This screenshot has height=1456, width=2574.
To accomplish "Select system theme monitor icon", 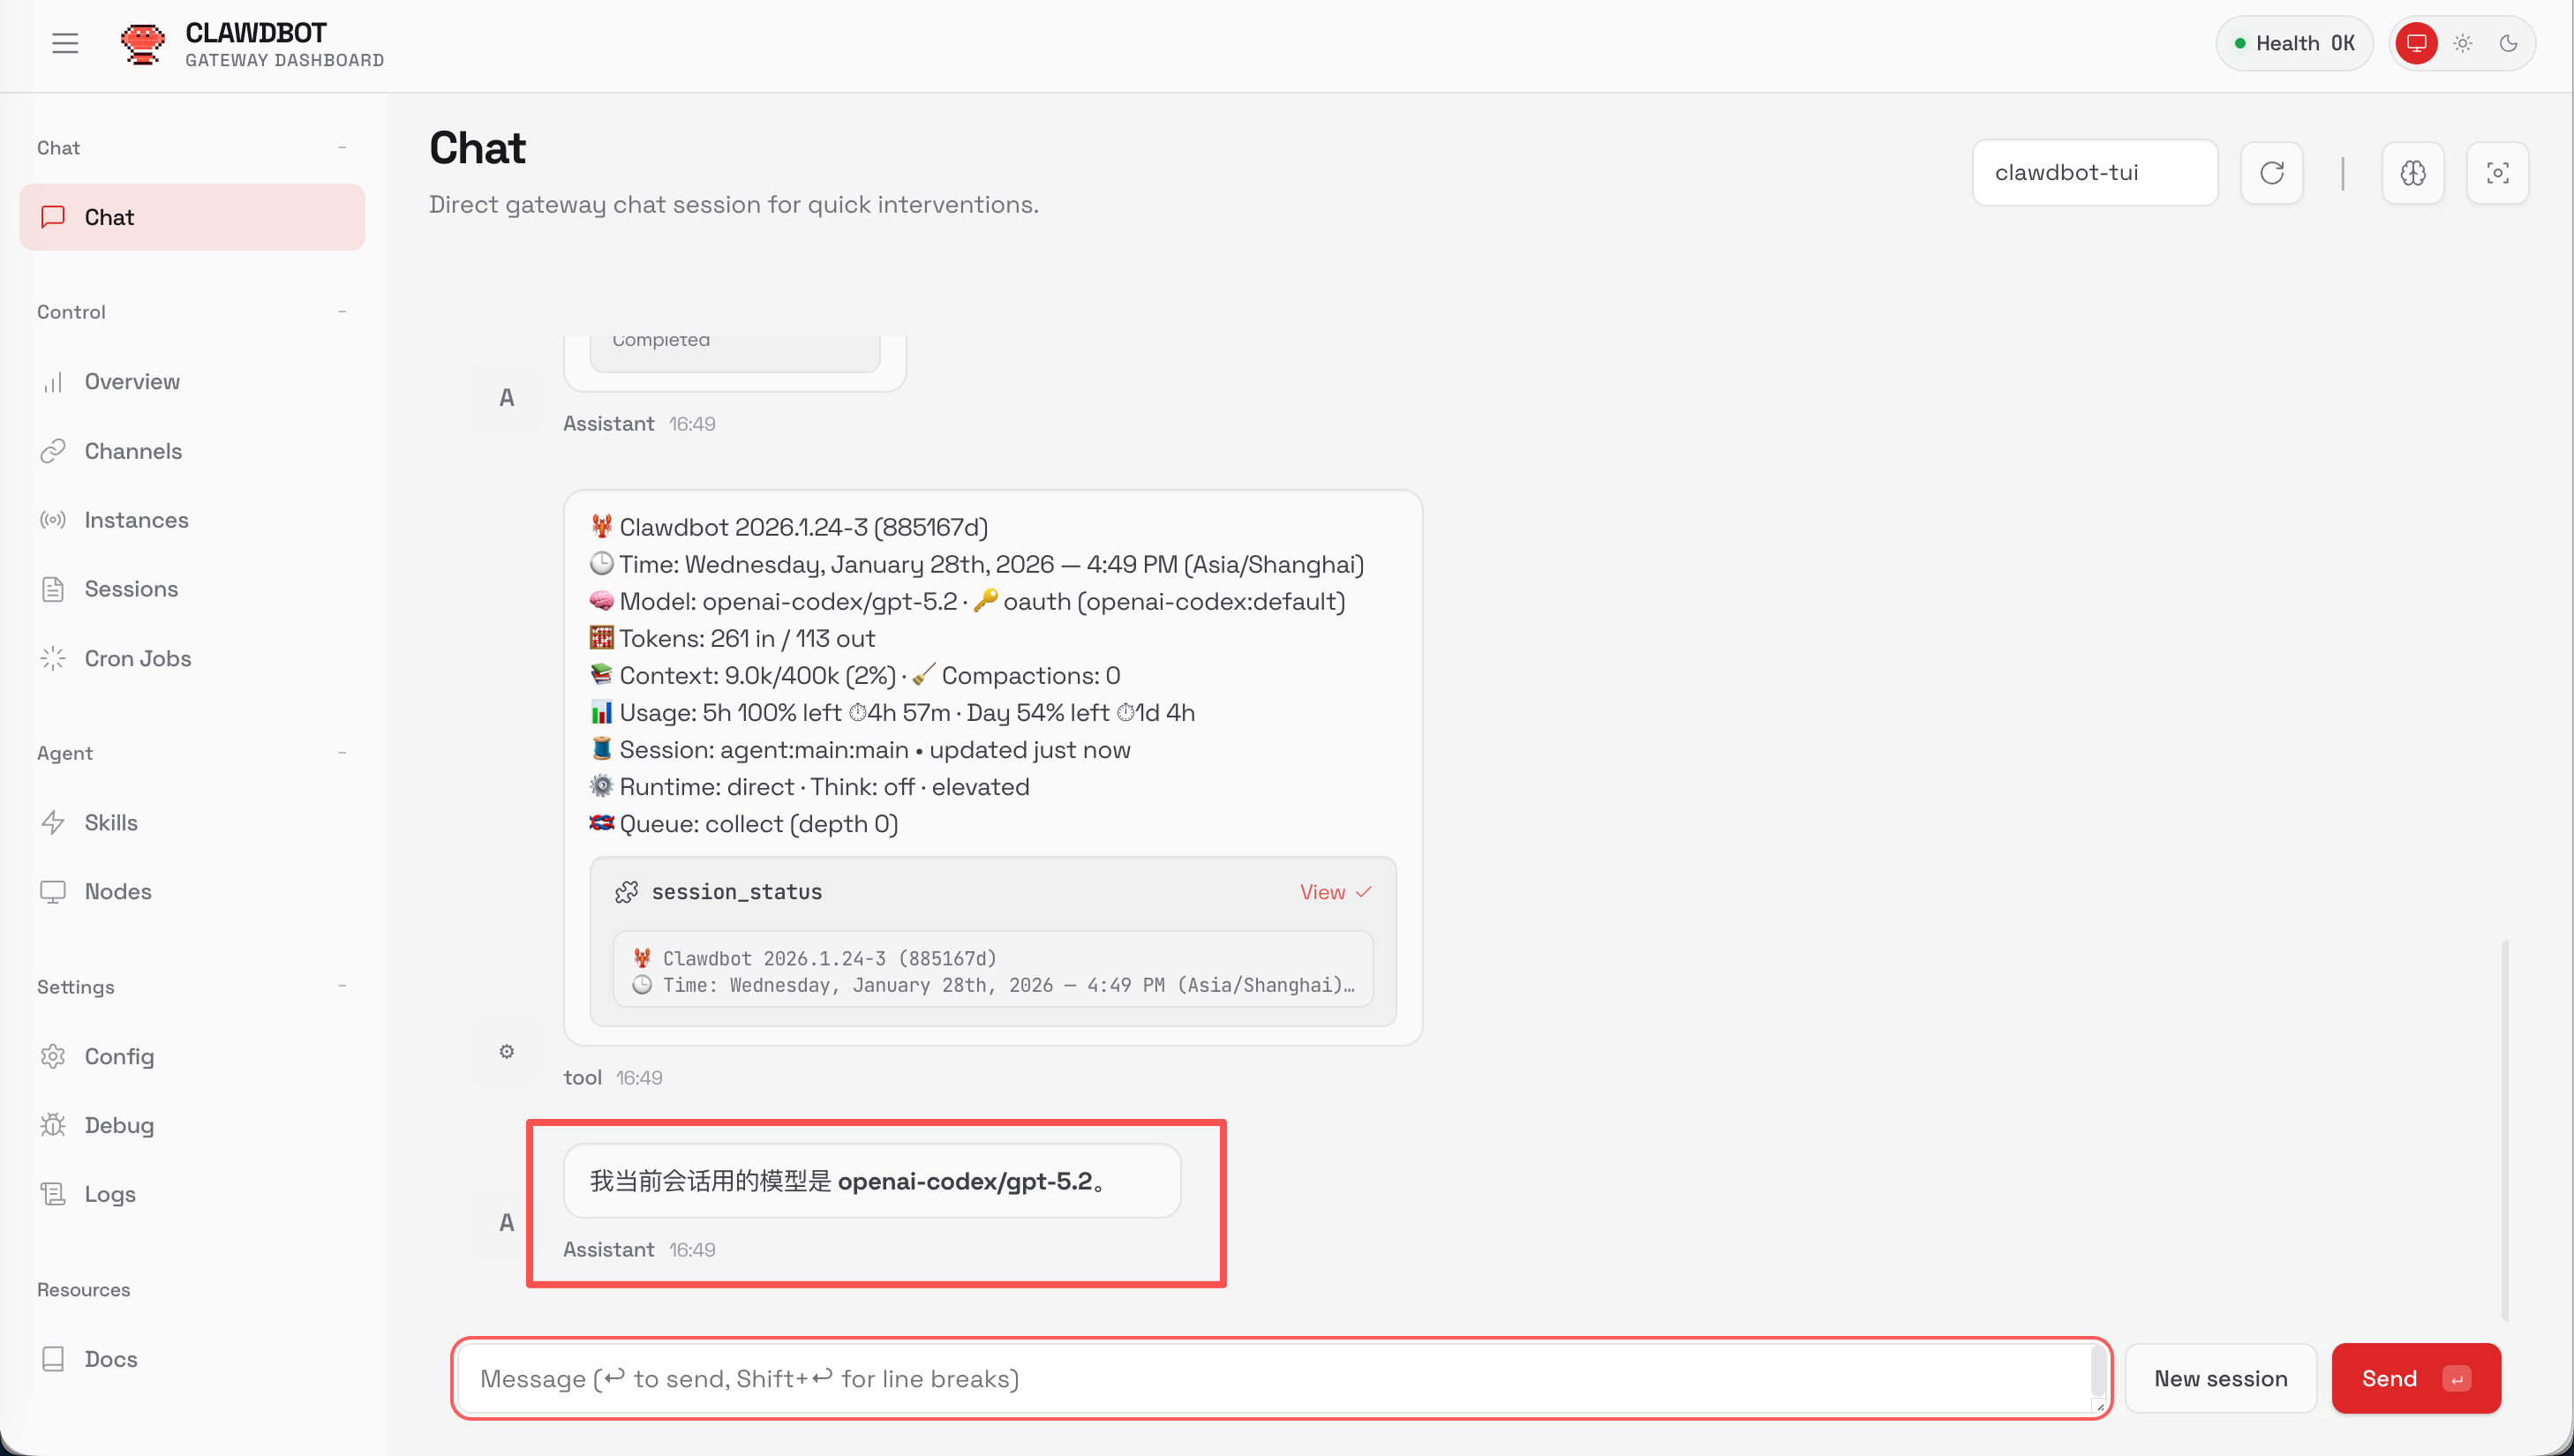I will click(x=2416, y=43).
